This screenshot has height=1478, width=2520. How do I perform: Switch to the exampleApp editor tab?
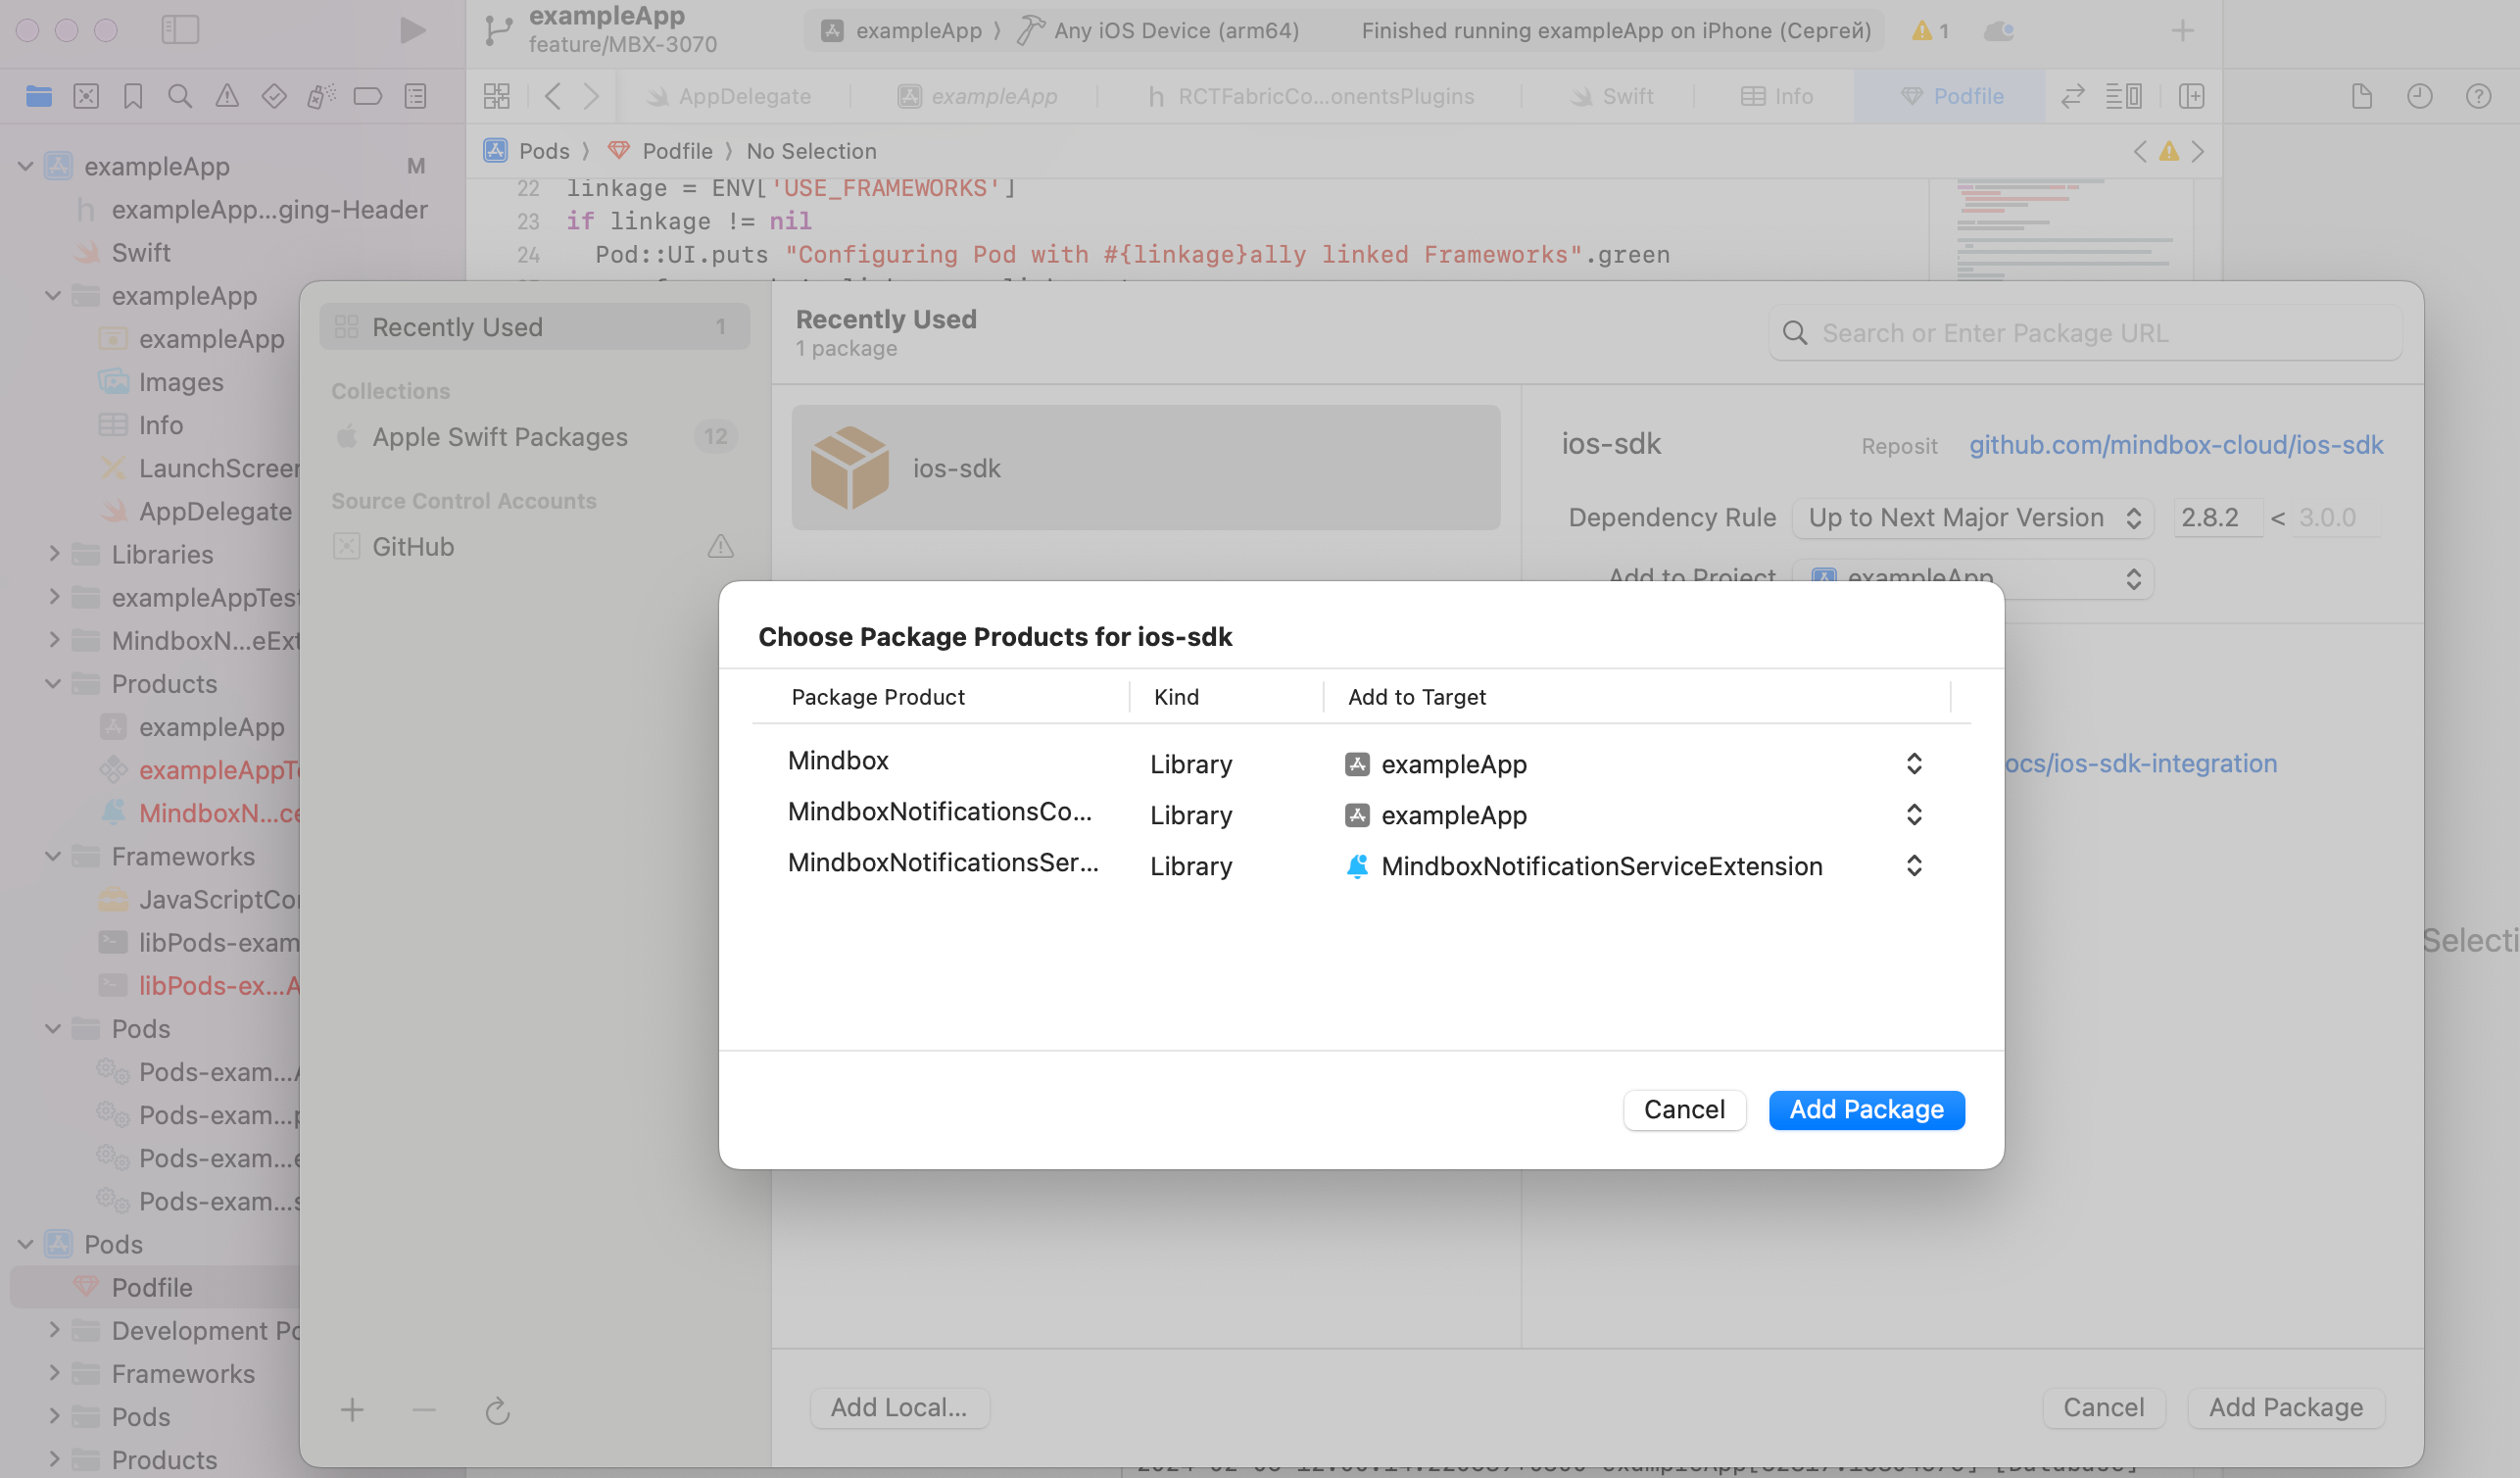pyautogui.click(x=977, y=96)
